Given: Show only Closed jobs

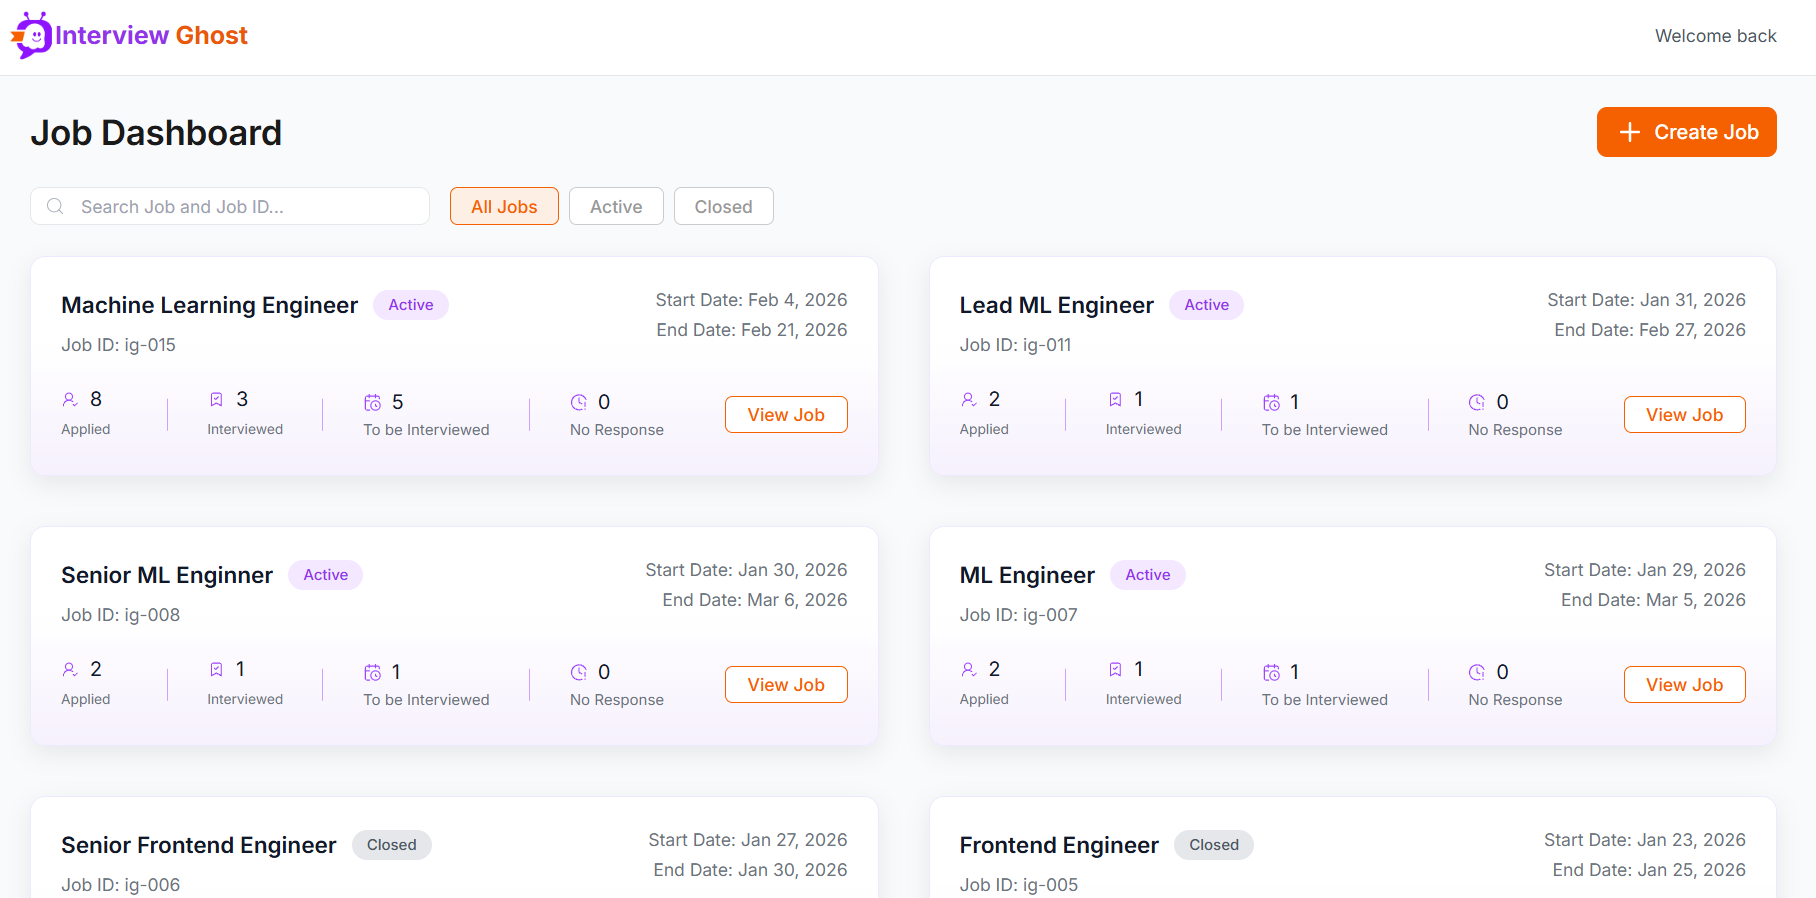Looking at the screenshot, I should click(x=723, y=206).
